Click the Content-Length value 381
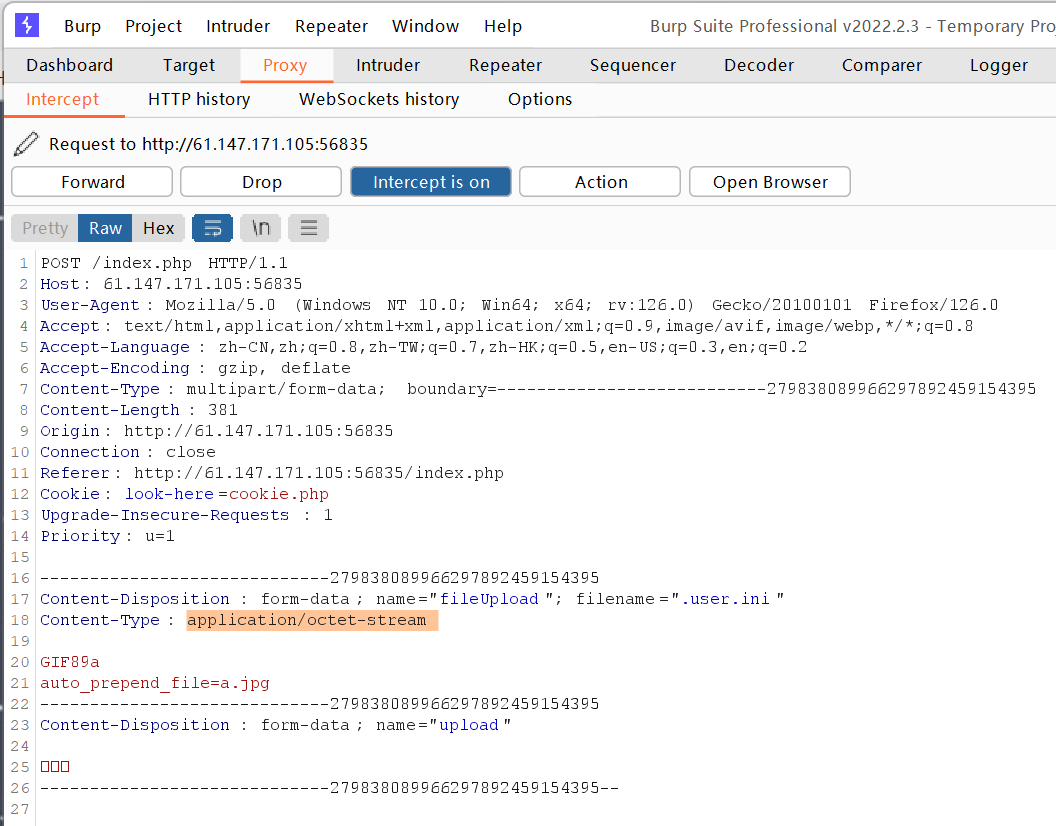Viewport: 1056px width, 826px height. (222, 410)
